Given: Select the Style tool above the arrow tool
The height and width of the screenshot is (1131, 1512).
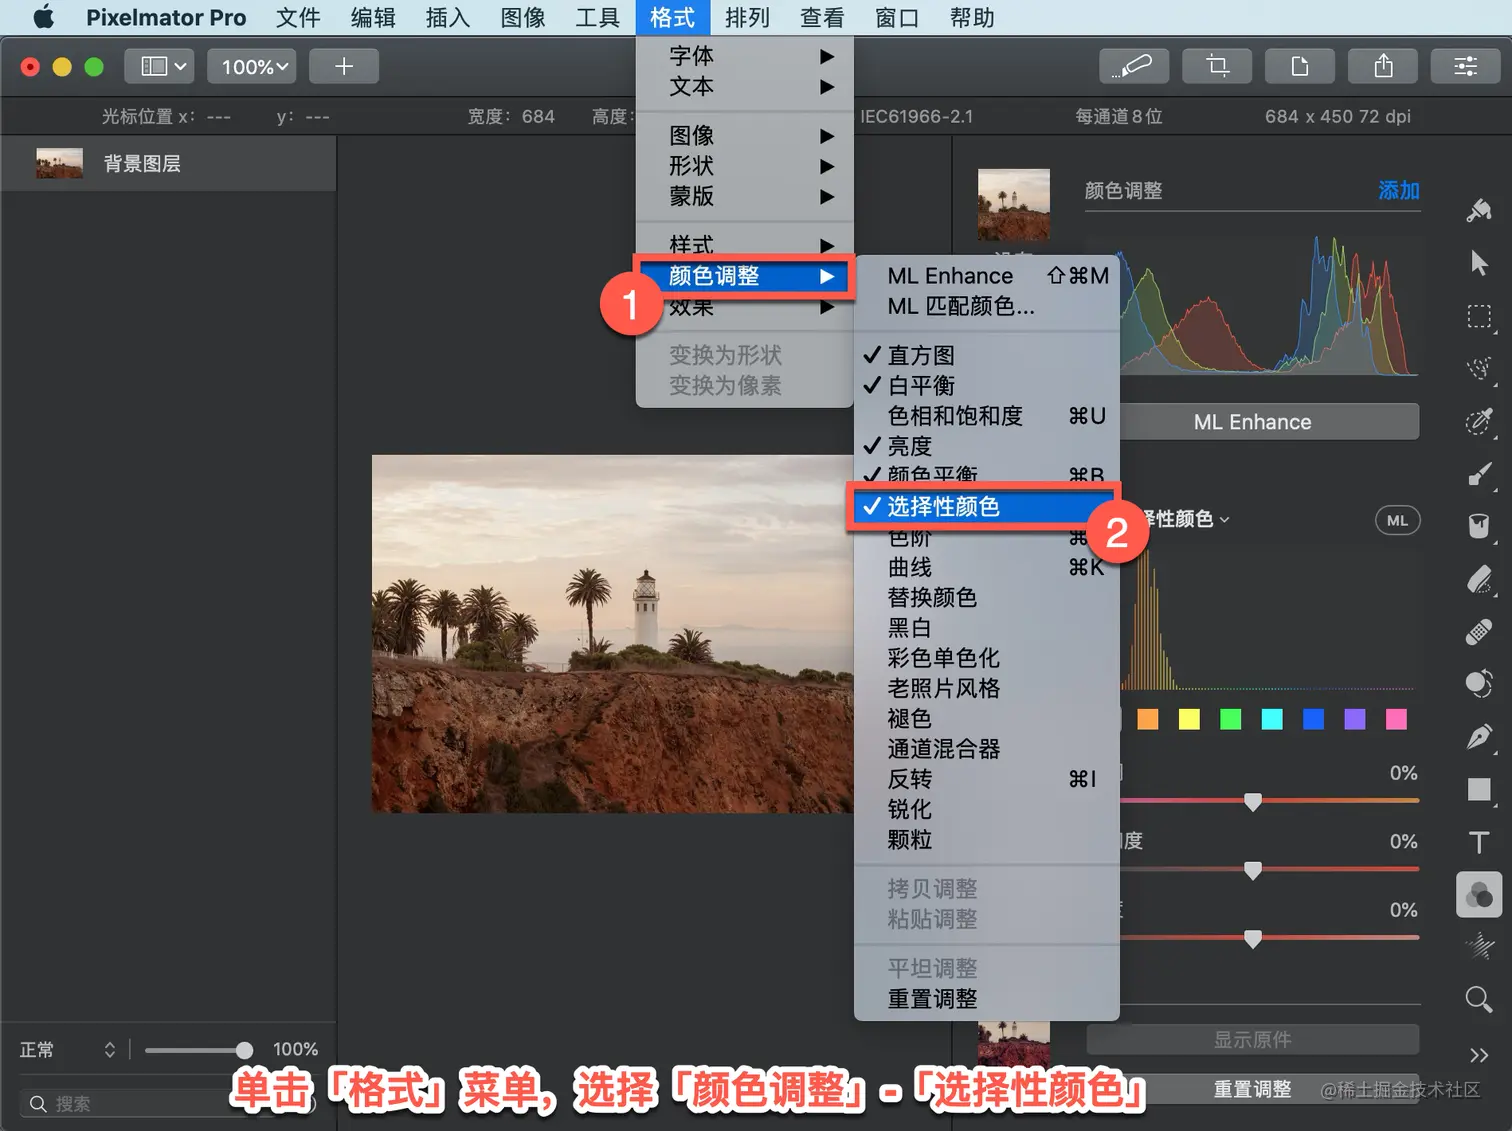Looking at the screenshot, I should [1479, 210].
